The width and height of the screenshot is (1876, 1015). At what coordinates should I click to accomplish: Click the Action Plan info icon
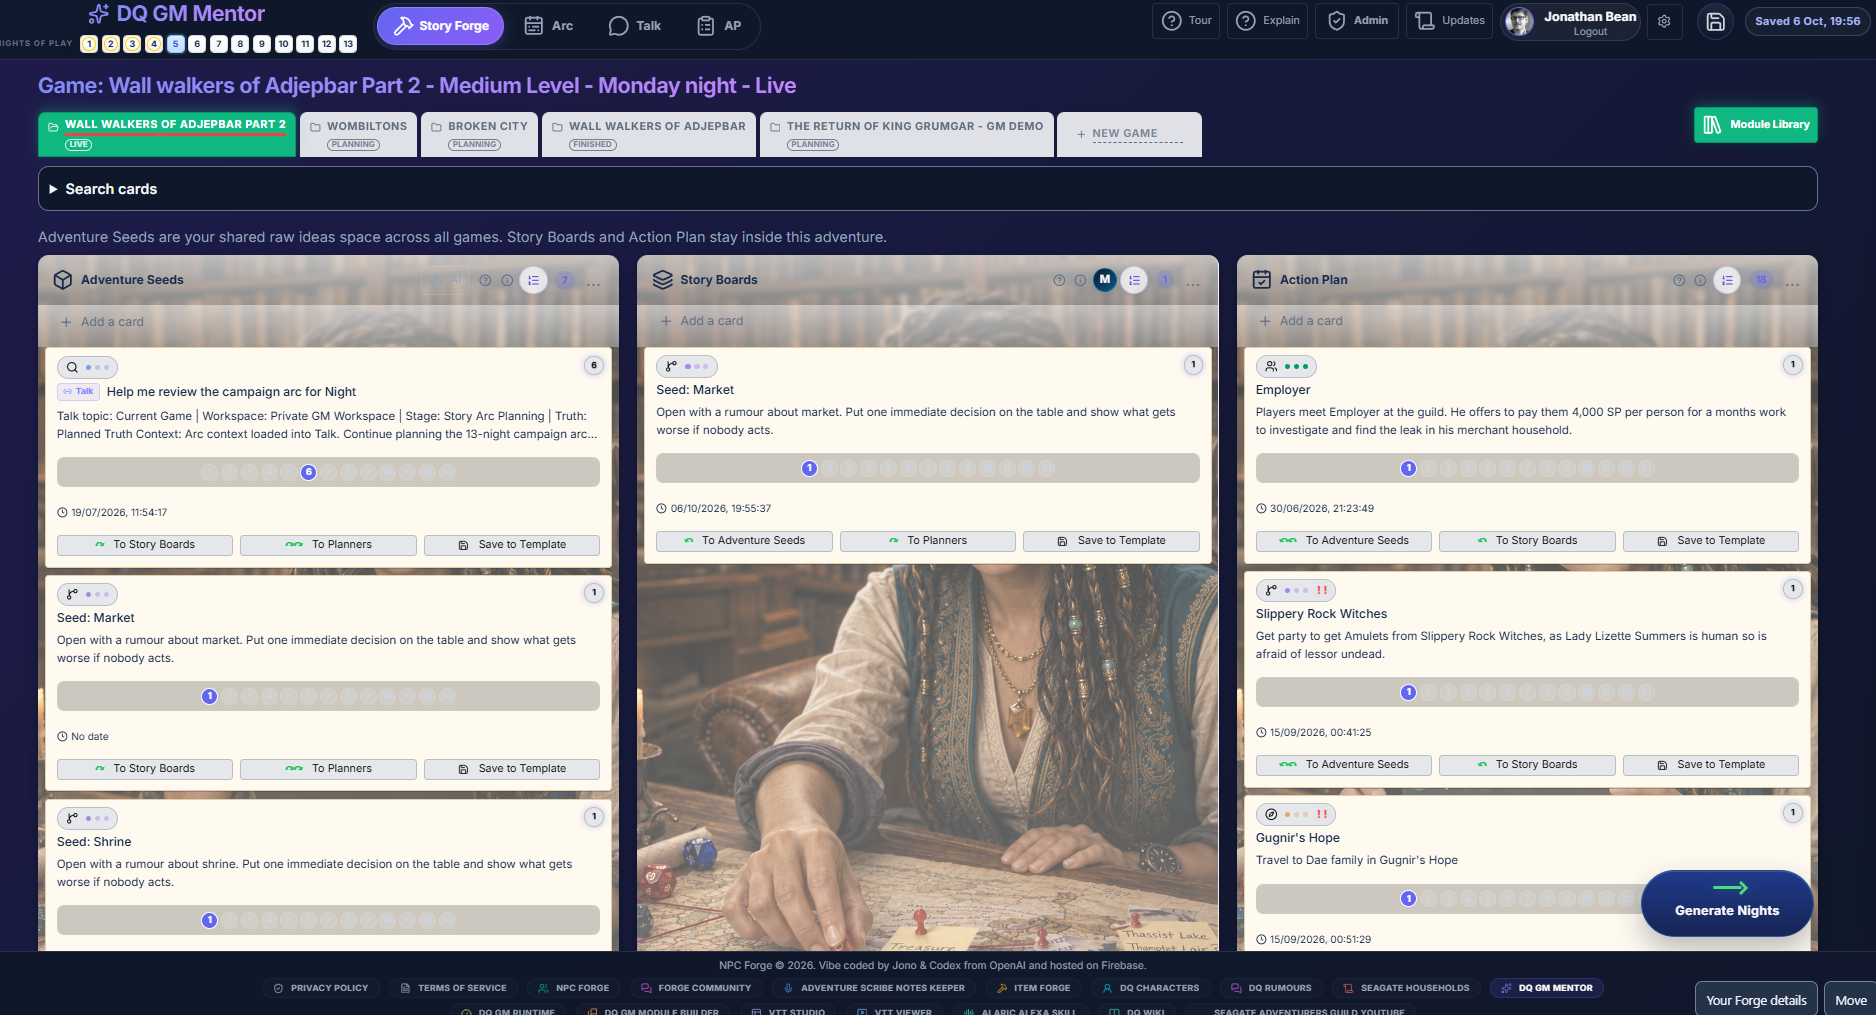coord(1700,281)
